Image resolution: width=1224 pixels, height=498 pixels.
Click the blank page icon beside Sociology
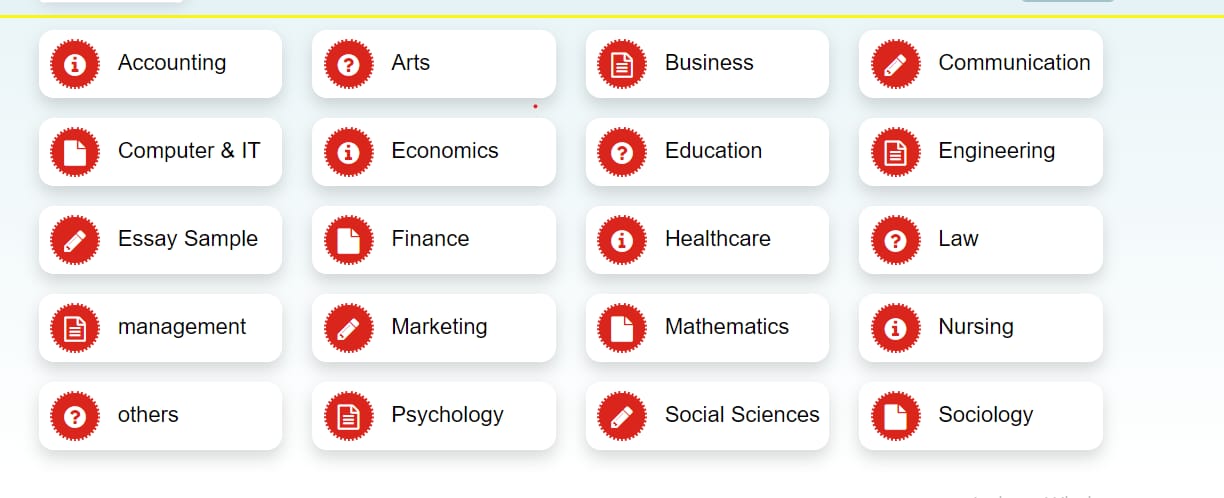[895, 416]
